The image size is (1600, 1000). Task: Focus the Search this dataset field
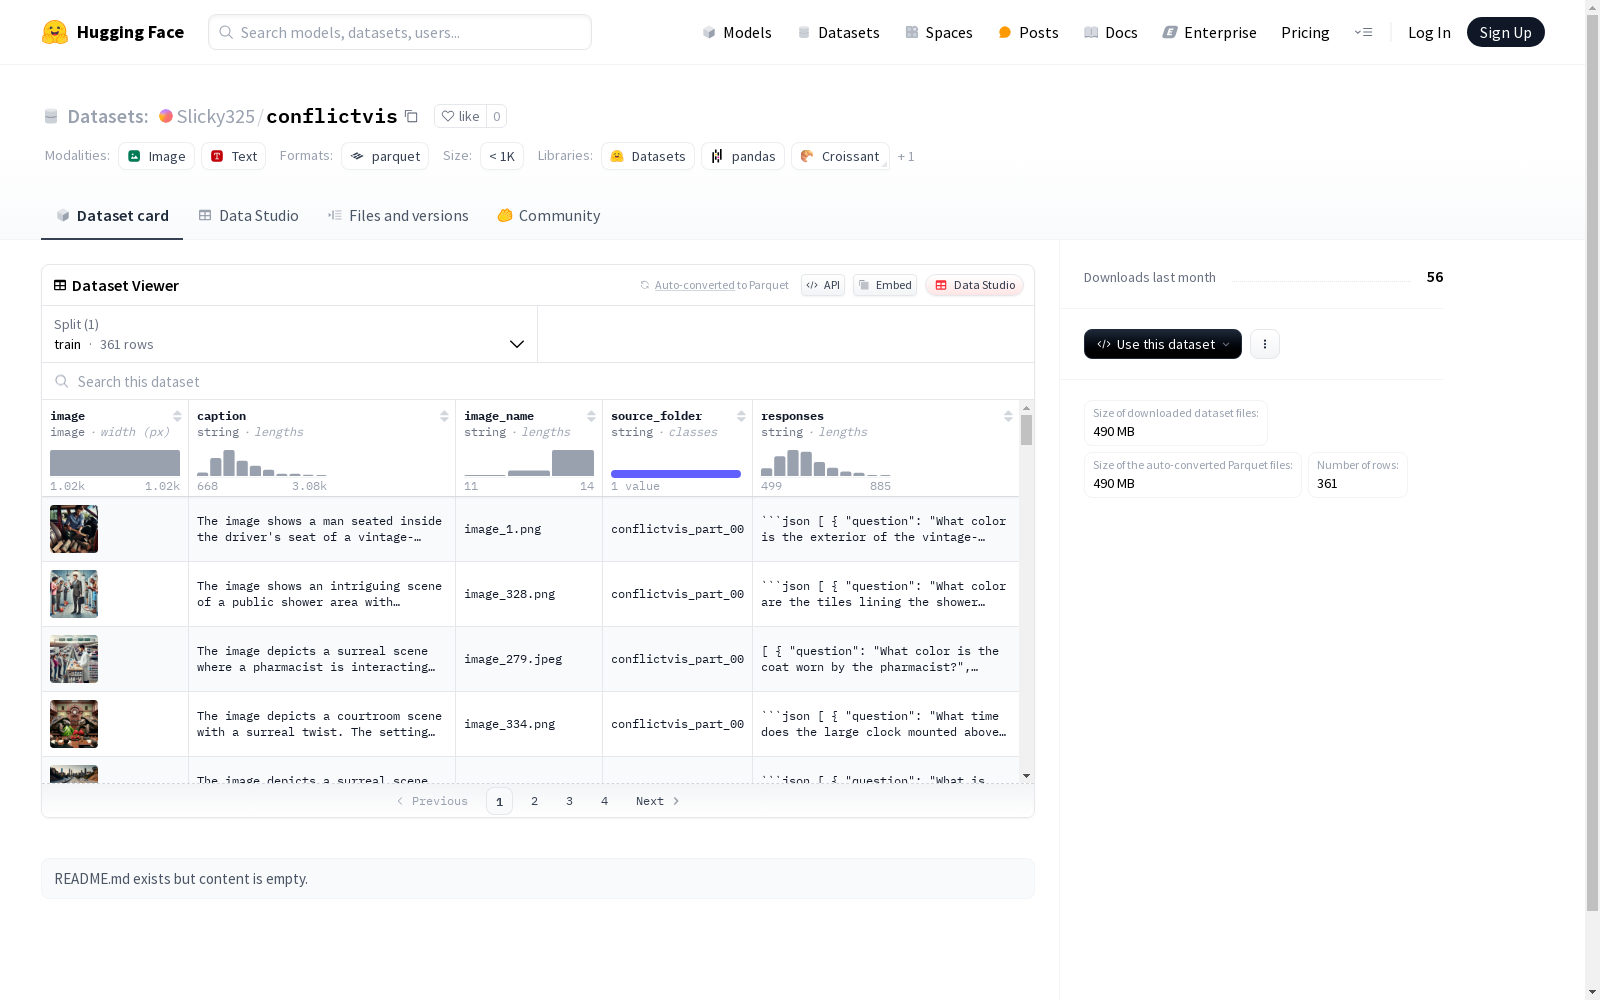tap(538, 382)
